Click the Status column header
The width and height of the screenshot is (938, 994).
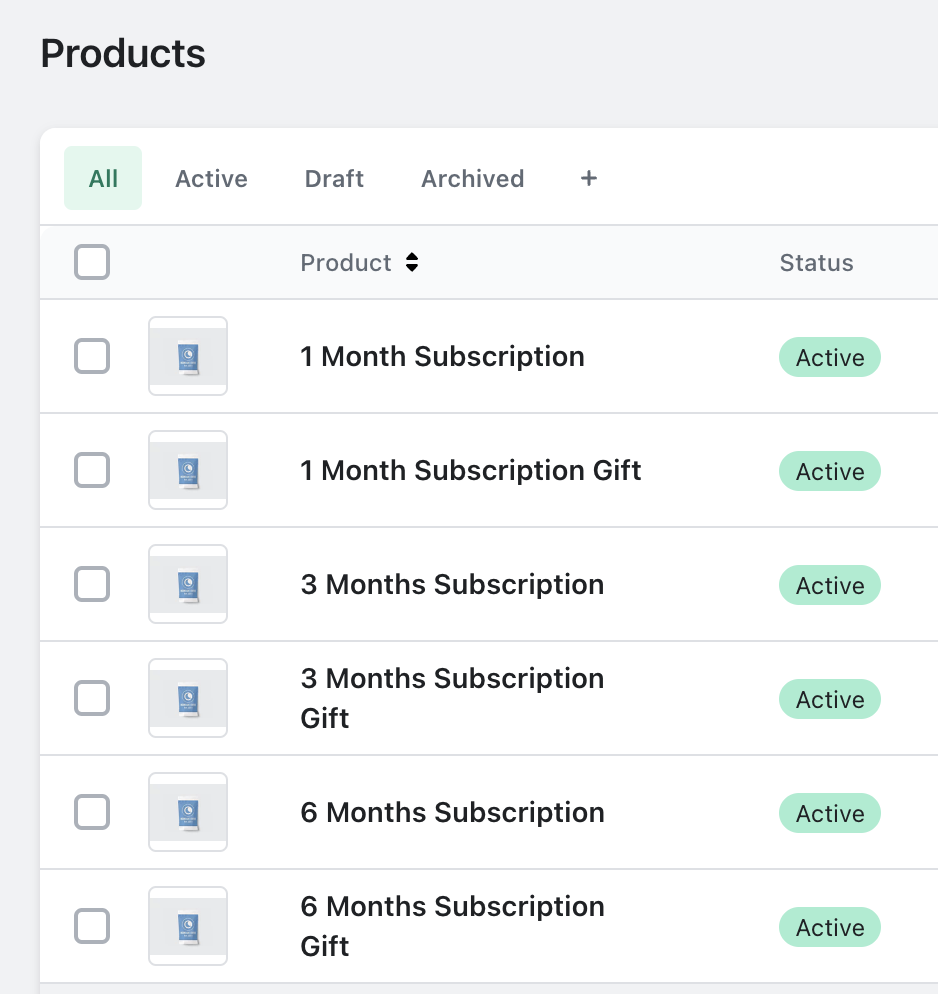[816, 263]
